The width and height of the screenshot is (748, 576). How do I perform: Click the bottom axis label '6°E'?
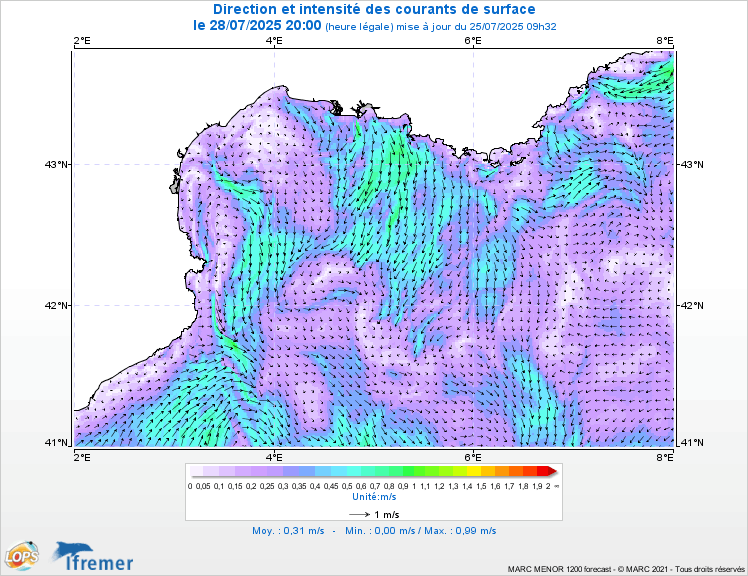point(473,458)
